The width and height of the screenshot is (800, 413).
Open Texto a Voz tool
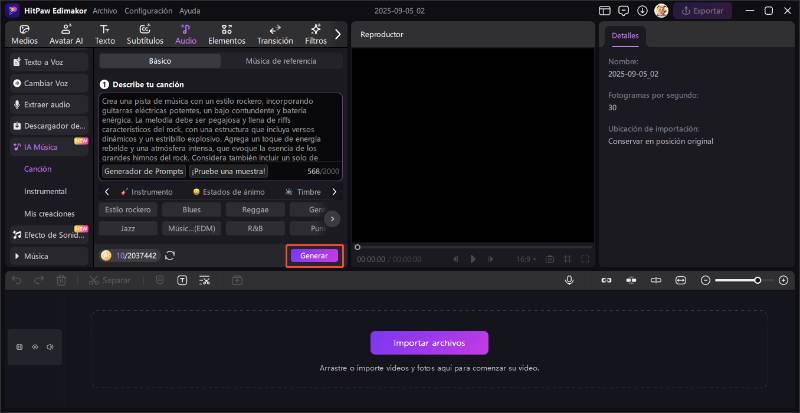click(x=49, y=62)
